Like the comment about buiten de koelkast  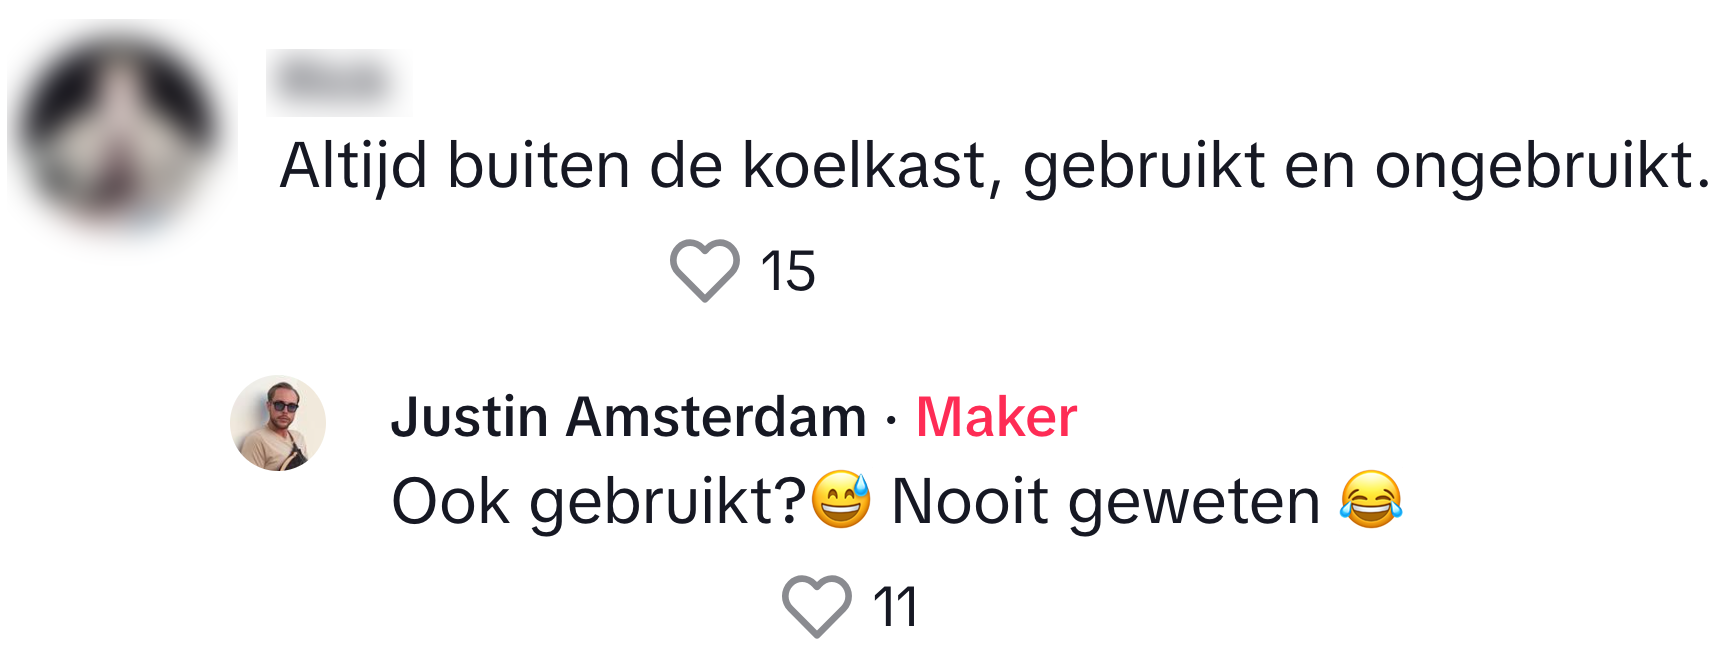[705, 270]
